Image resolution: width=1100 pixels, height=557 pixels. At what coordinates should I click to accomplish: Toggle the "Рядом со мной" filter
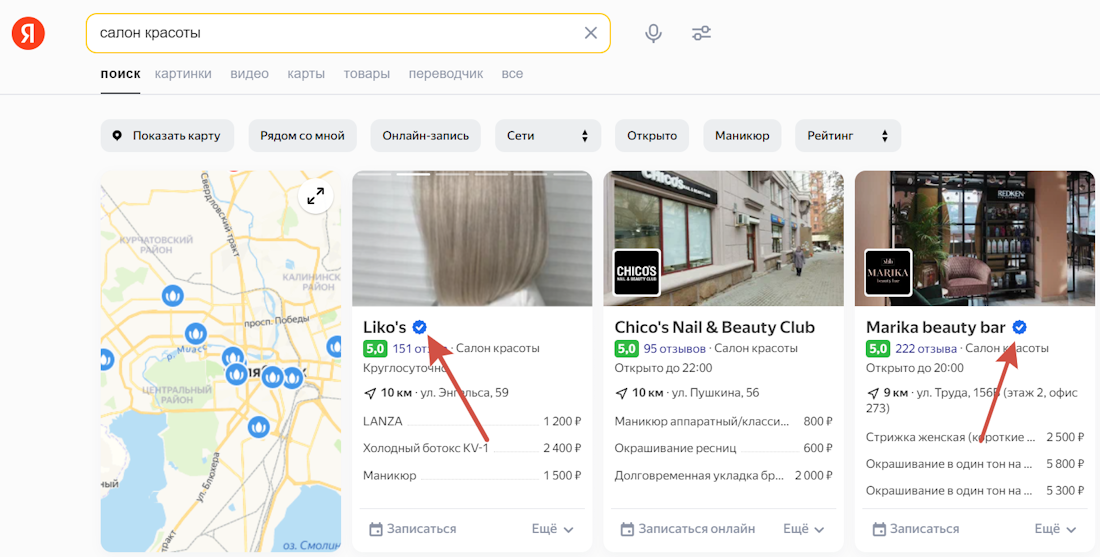[x=302, y=136]
